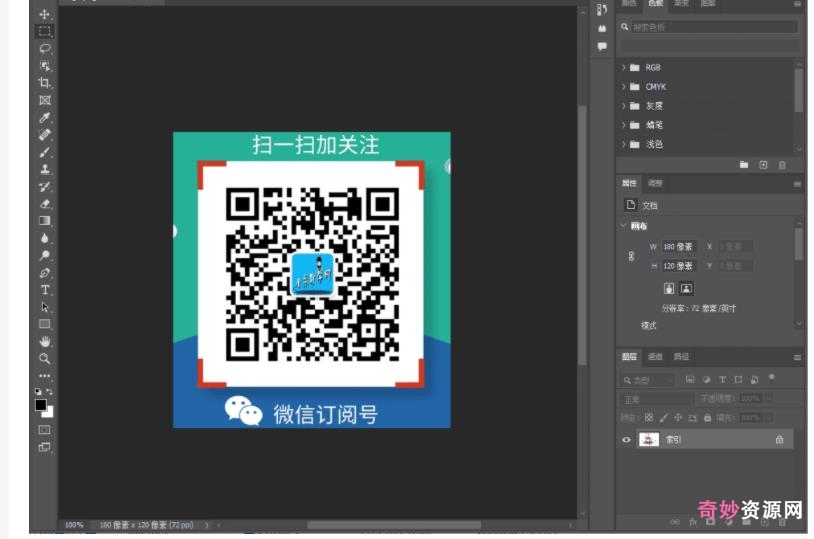Screen dimensions: 814x539
Task: Toggle type layer filter in Layers panel
Action: pyautogui.click(x=722, y=380)
